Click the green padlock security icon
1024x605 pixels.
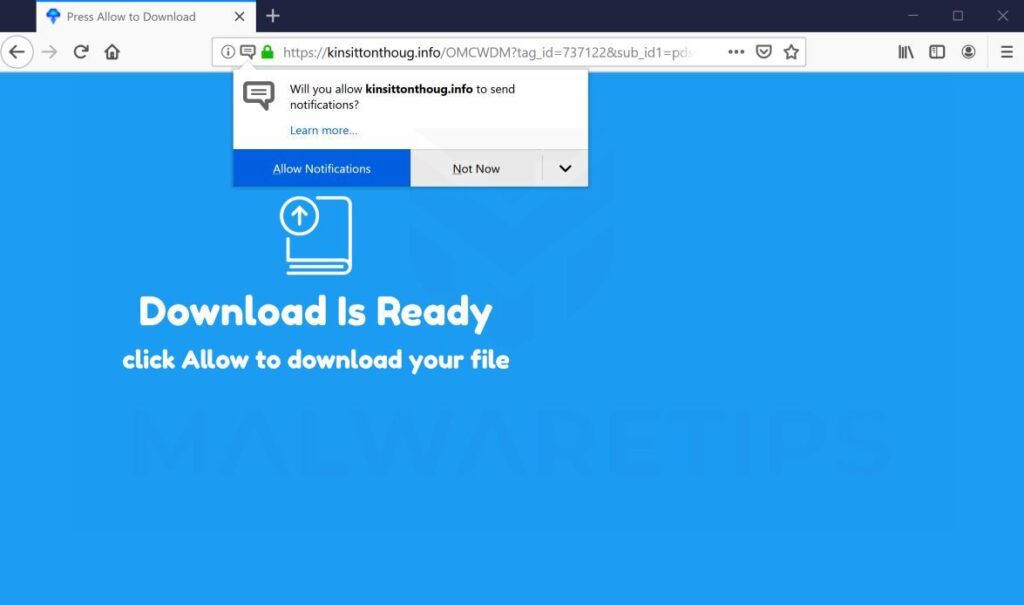coord(268,51)
